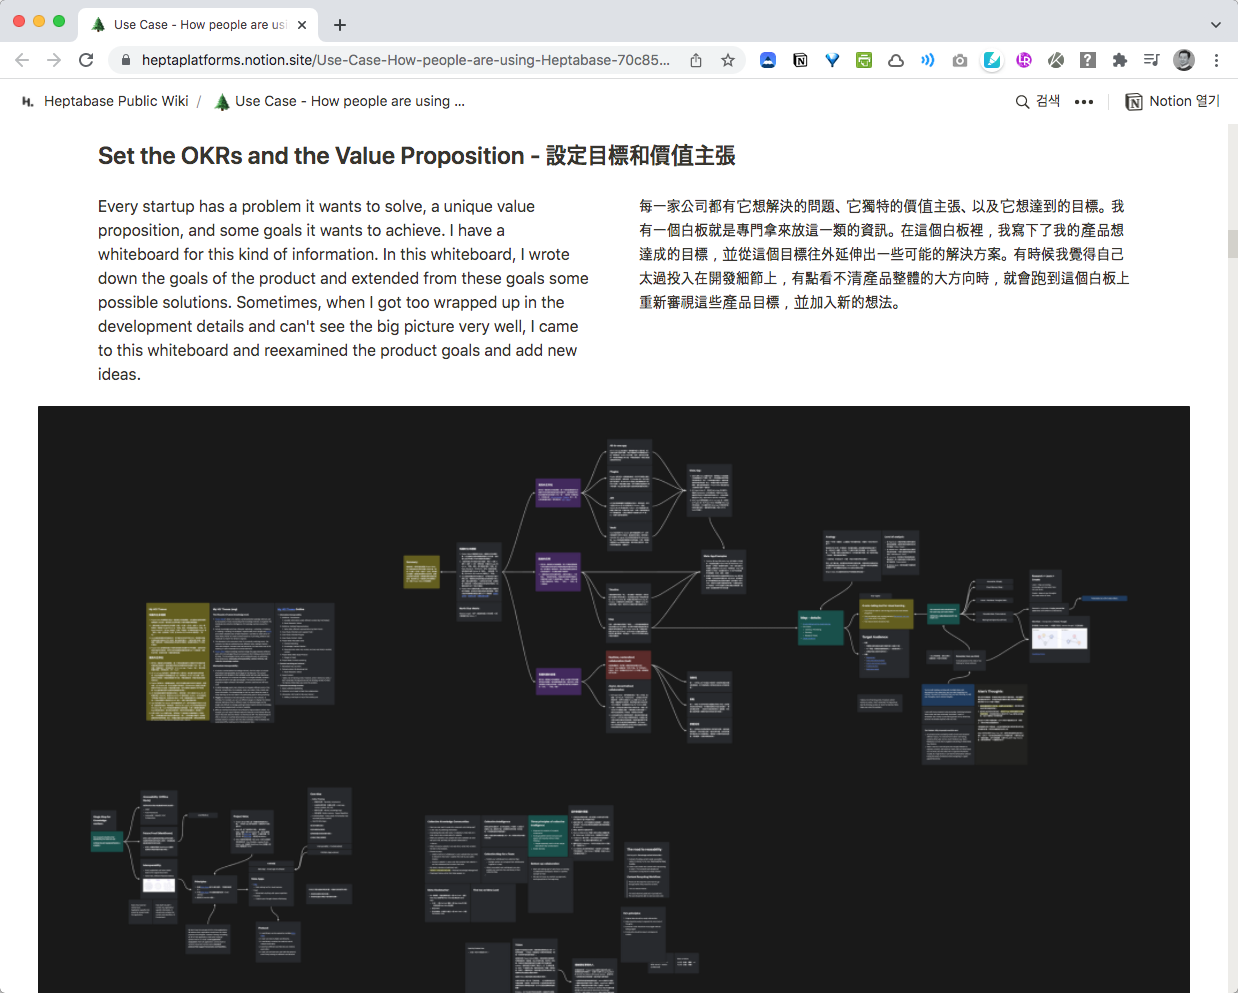Open the Notion Web Clipper extension
The height and width of the screenshot is (993, 1238).
click(x=800, y=60)
